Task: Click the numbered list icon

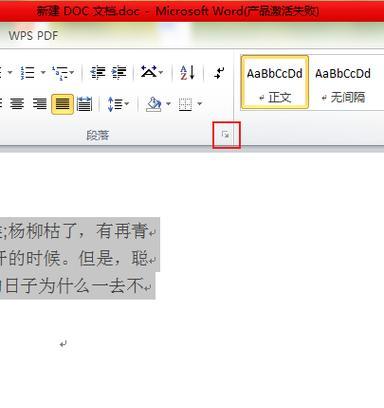Action: click(x=28, y=73)
